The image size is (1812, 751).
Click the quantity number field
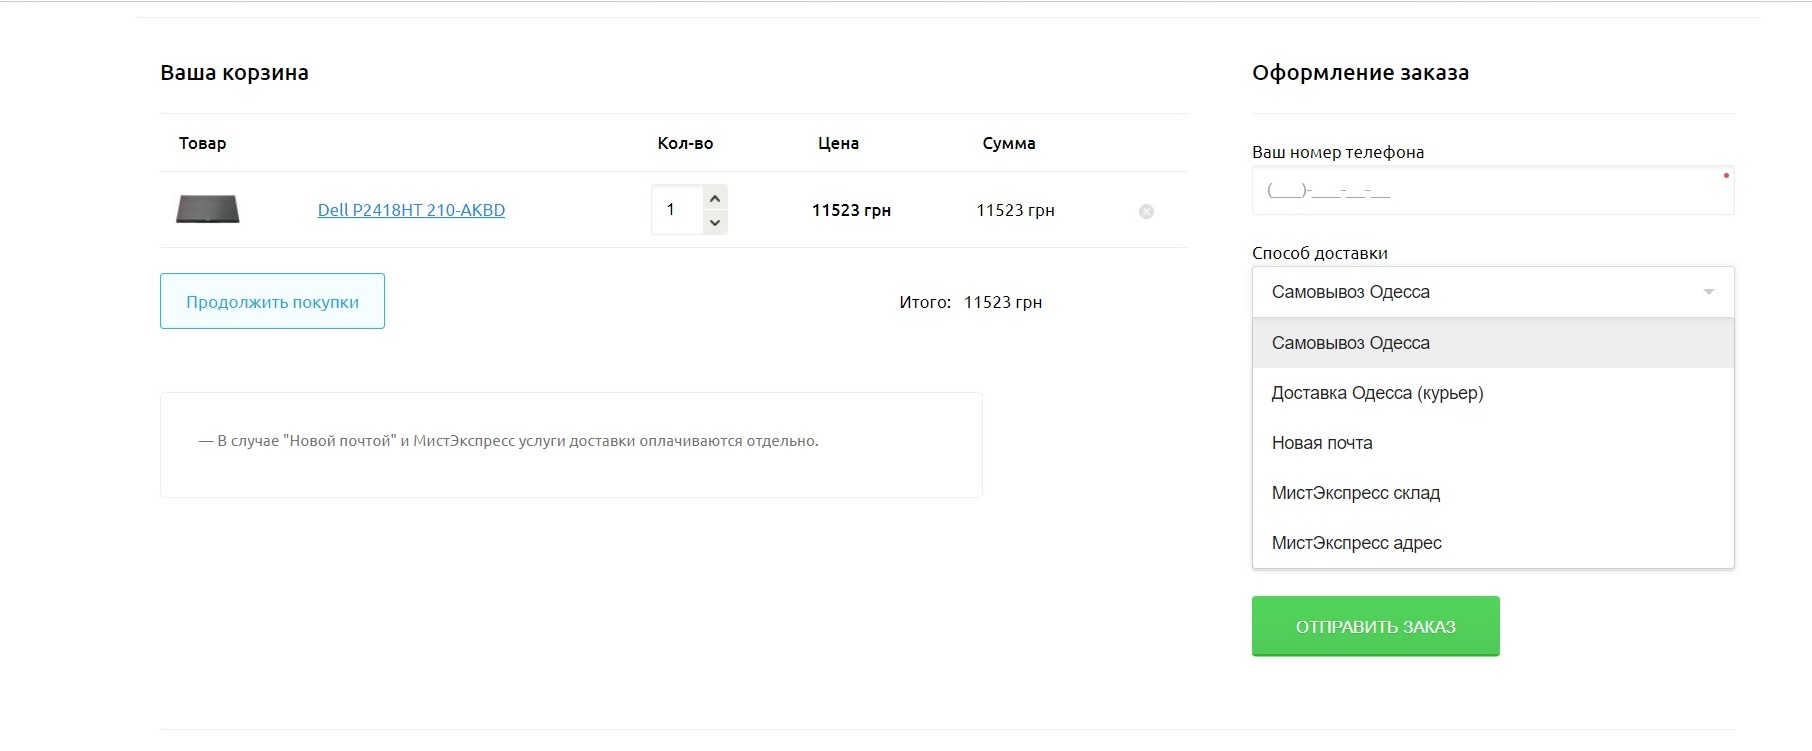click(677, 210)
